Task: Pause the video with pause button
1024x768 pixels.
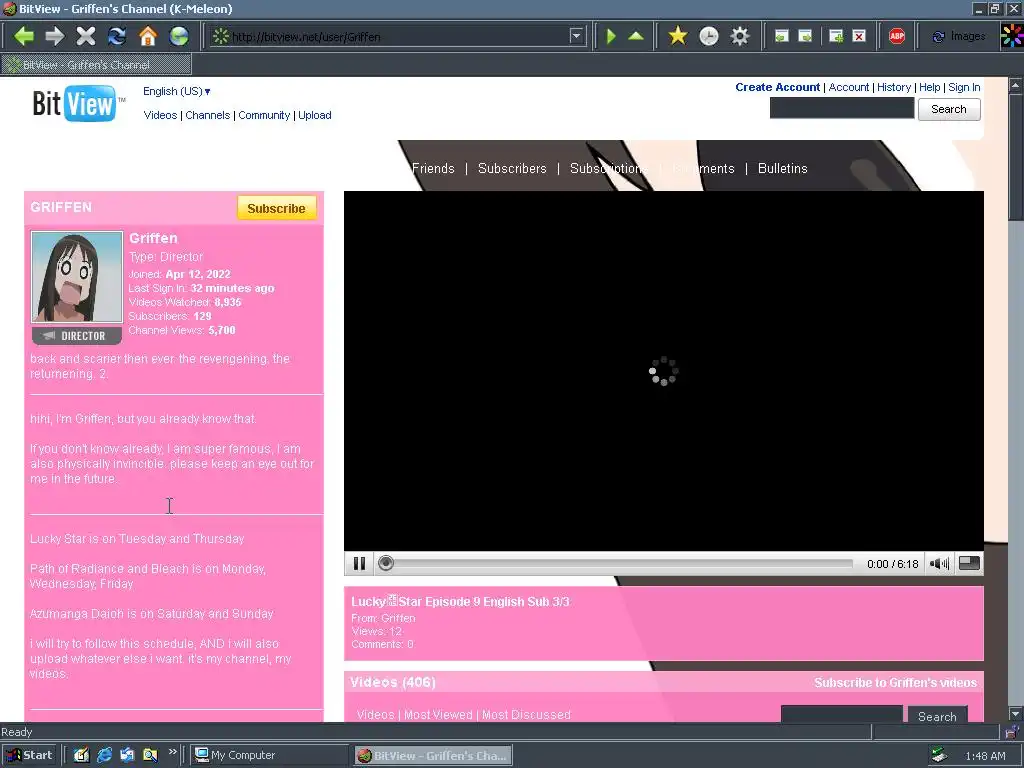Action: (359, 564)
